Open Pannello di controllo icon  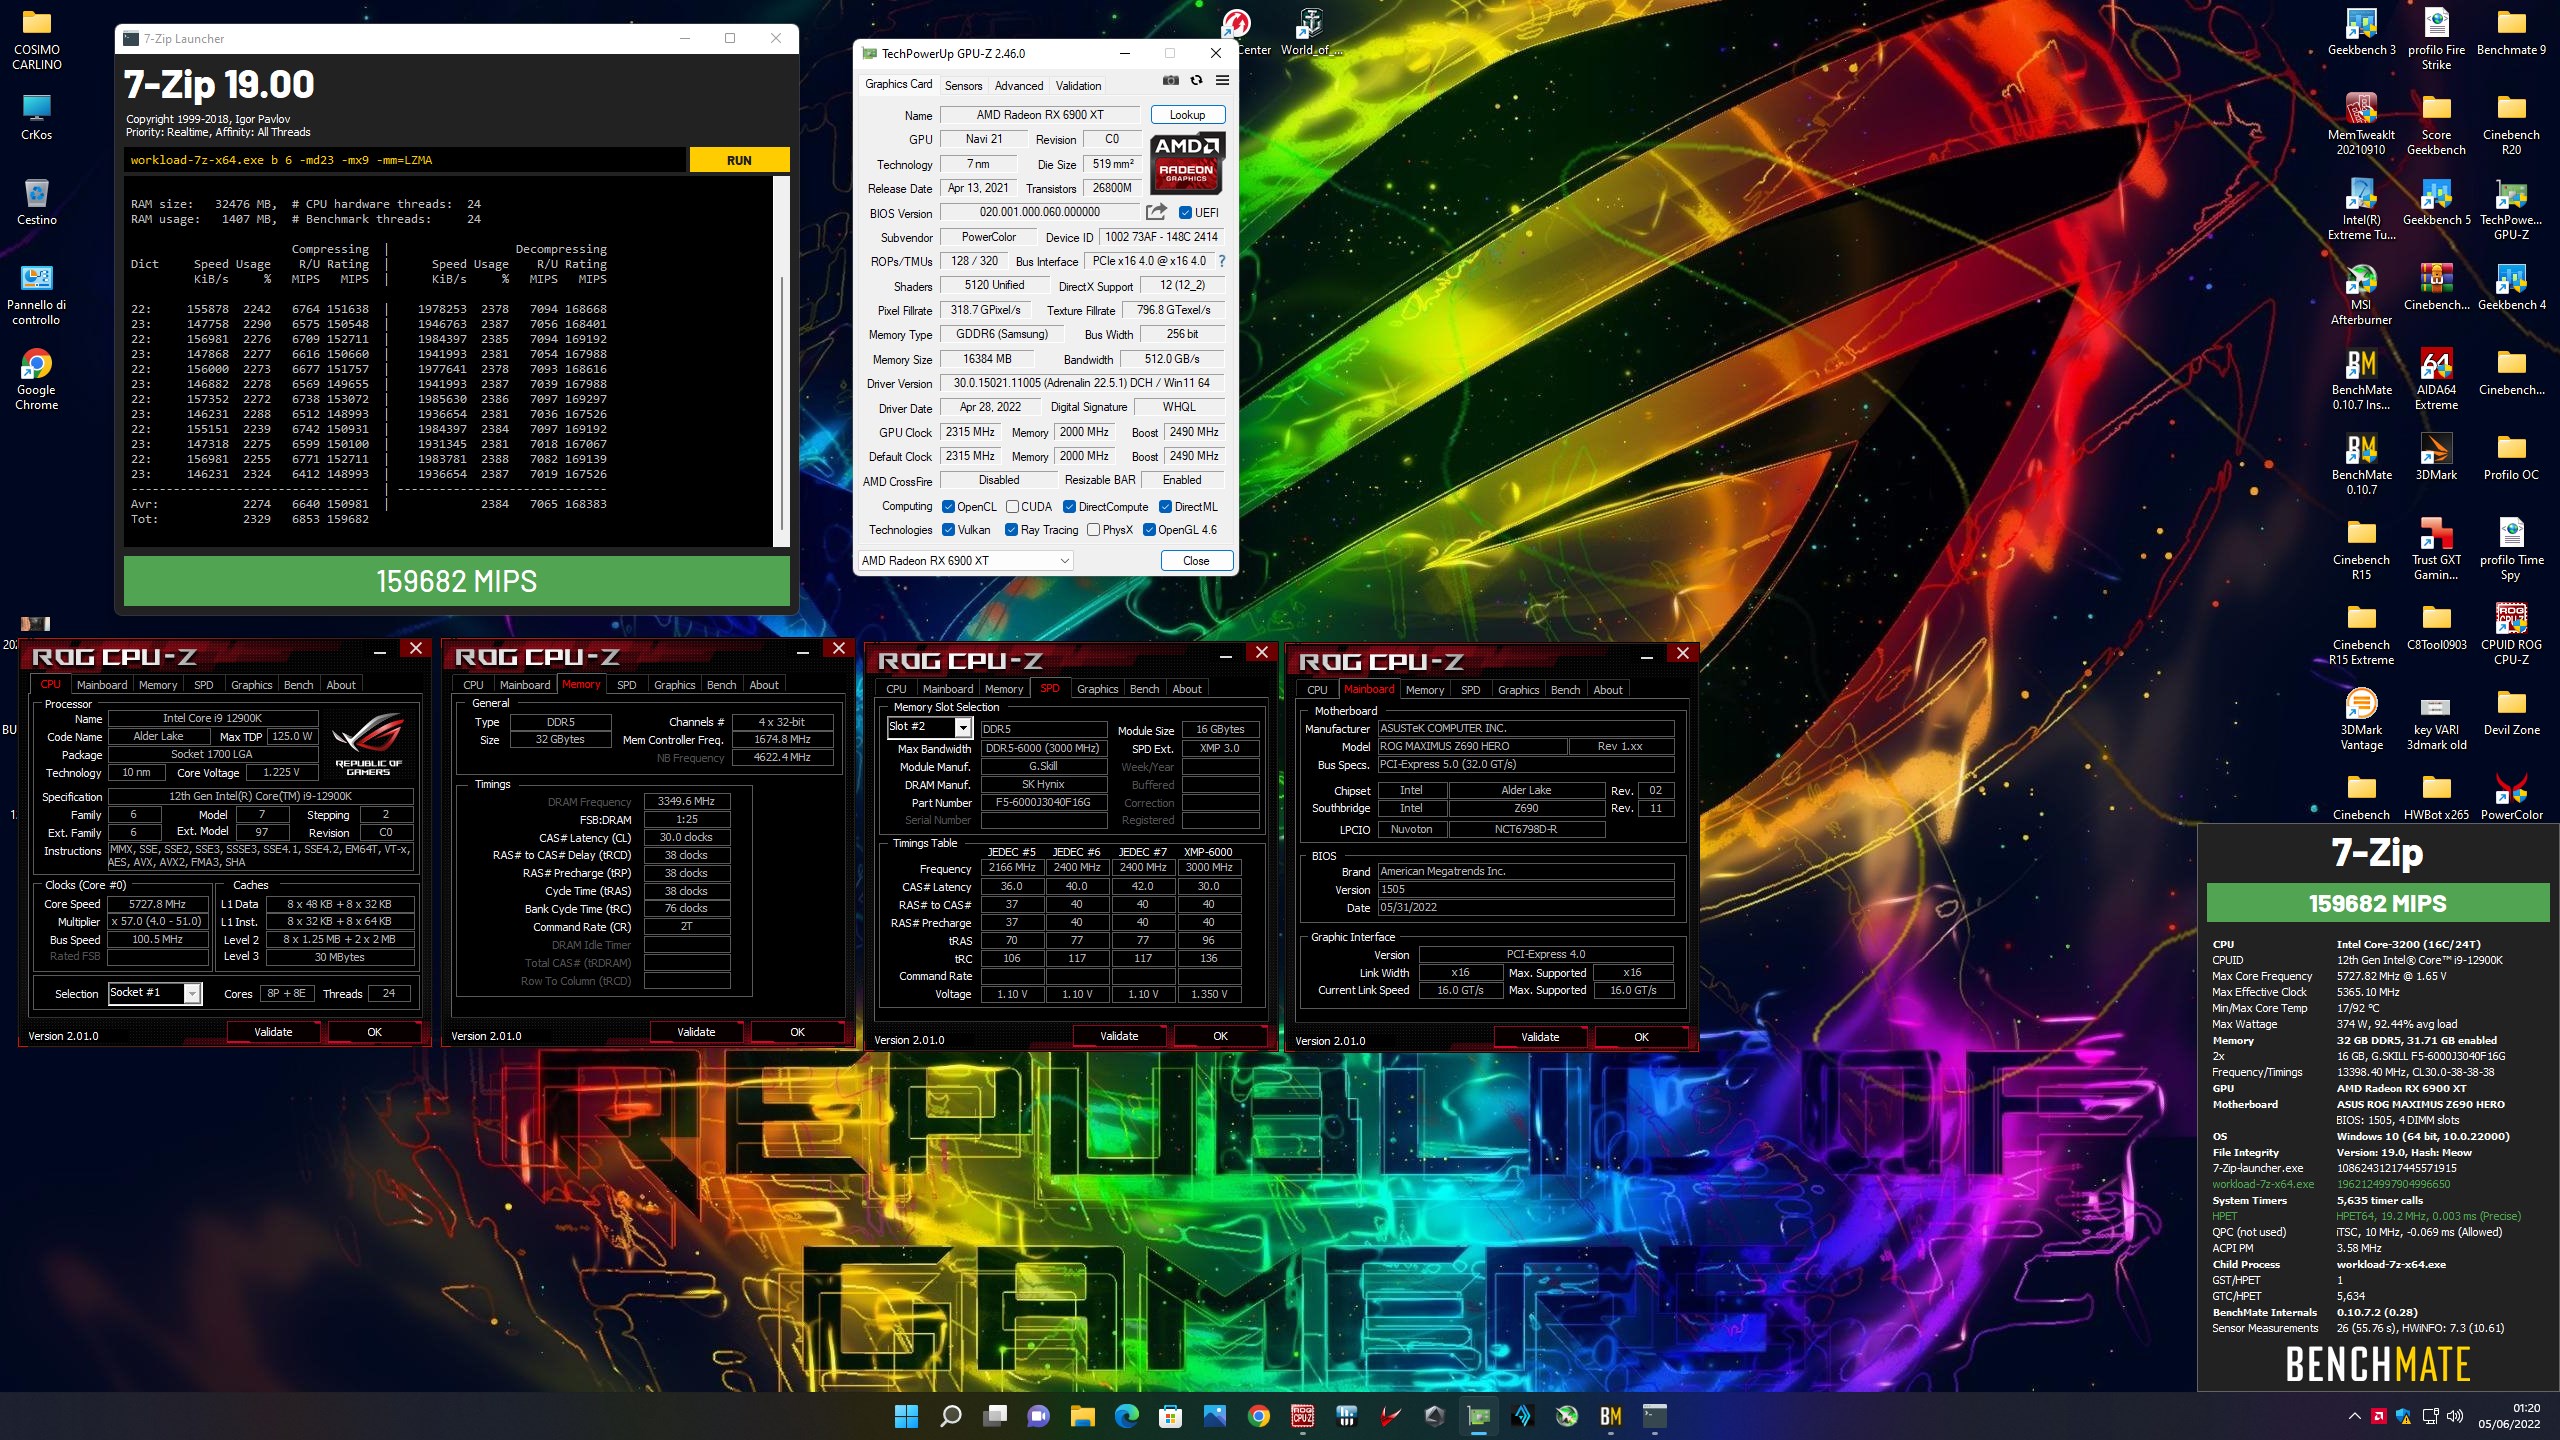click(36, 294)
